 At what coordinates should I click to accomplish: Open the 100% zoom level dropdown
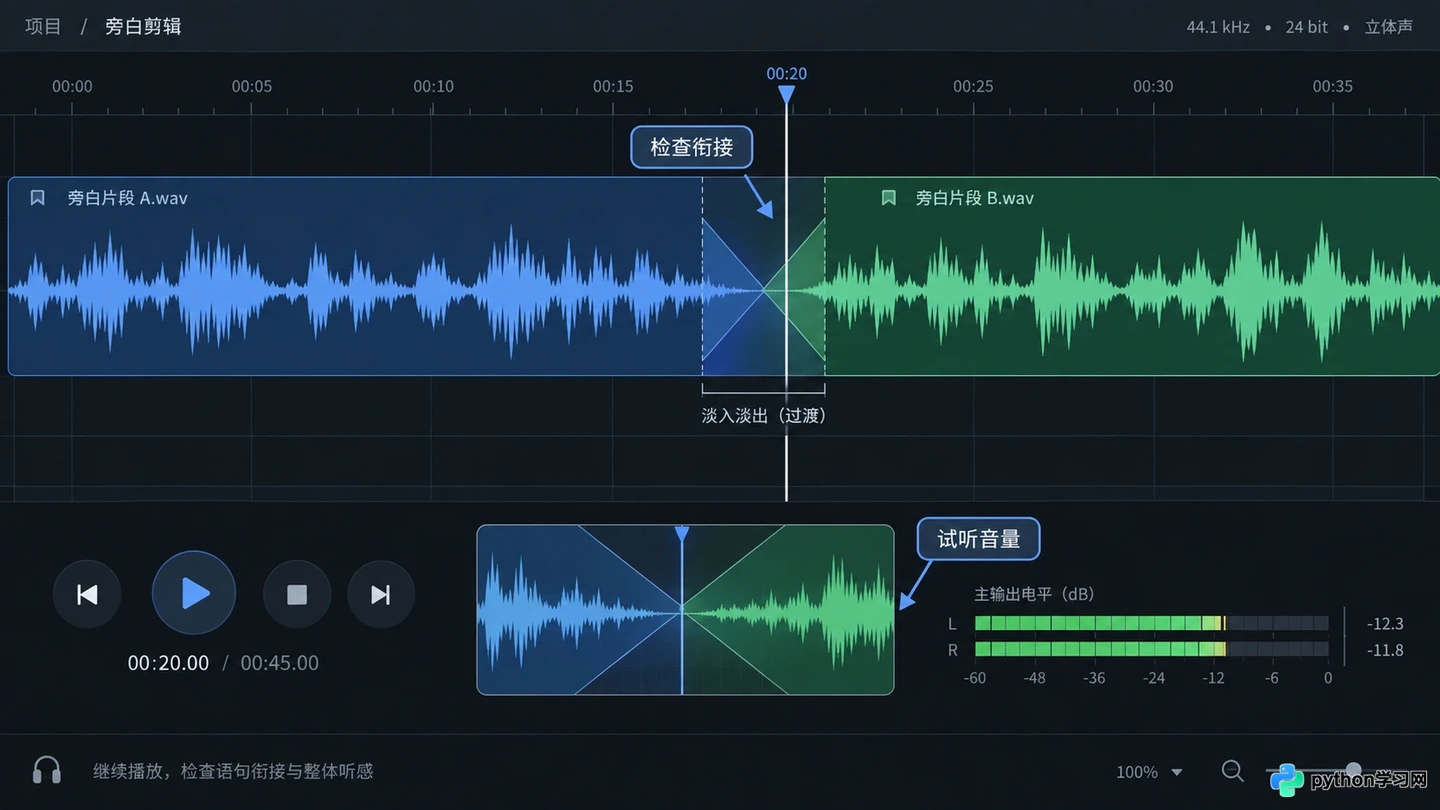(x=1150, y=772)
